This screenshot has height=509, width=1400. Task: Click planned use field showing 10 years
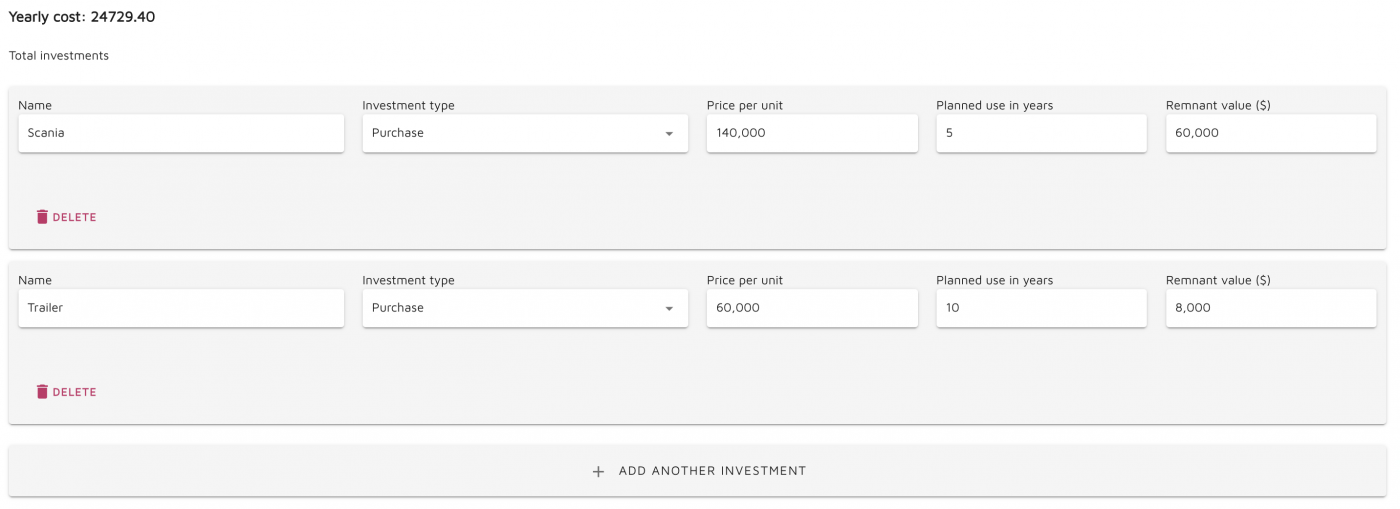[x=1041, y=308]
